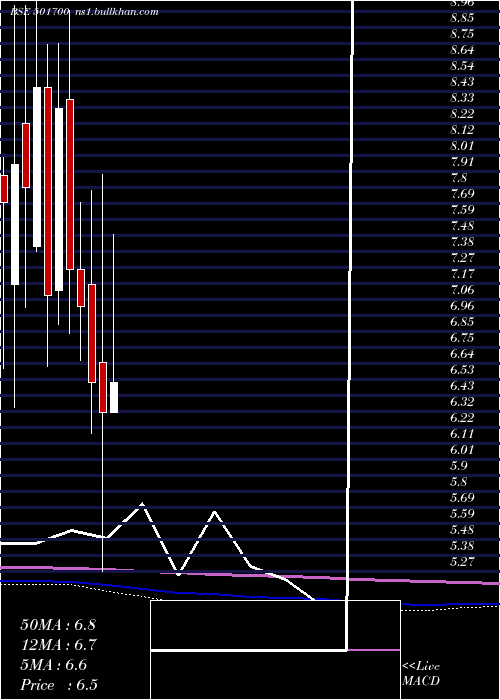Select the 5.38 price axis label
This screenshot has height=700, width=500.
[462, 546]
